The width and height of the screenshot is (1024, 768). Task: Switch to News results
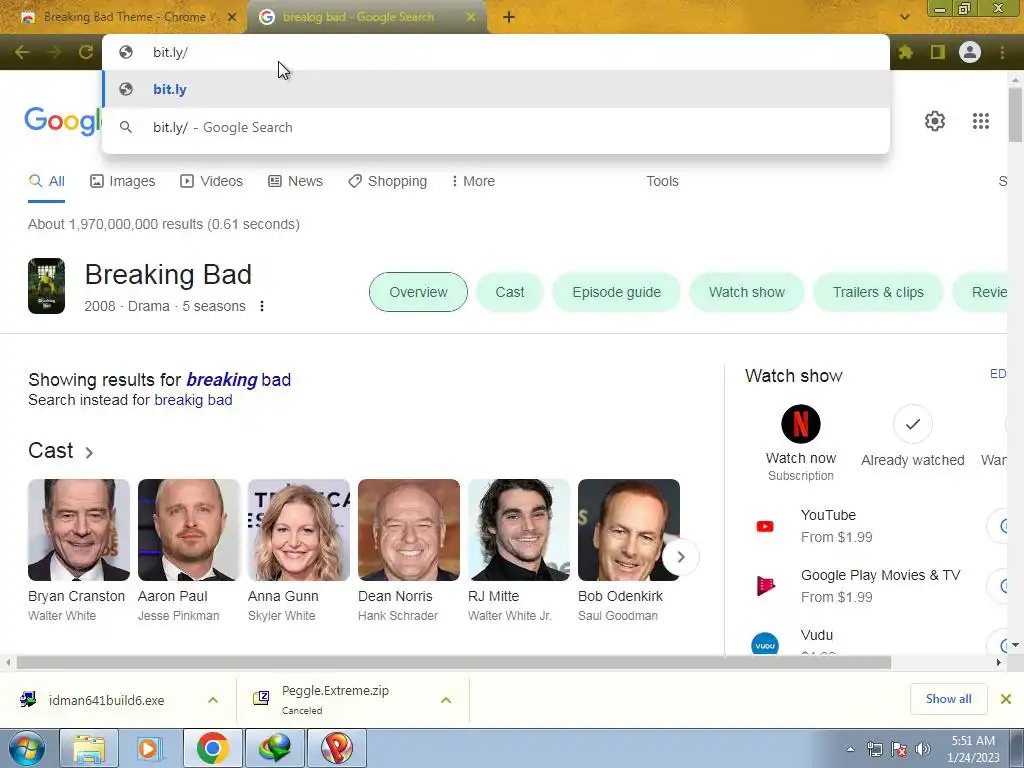point(295,181)
